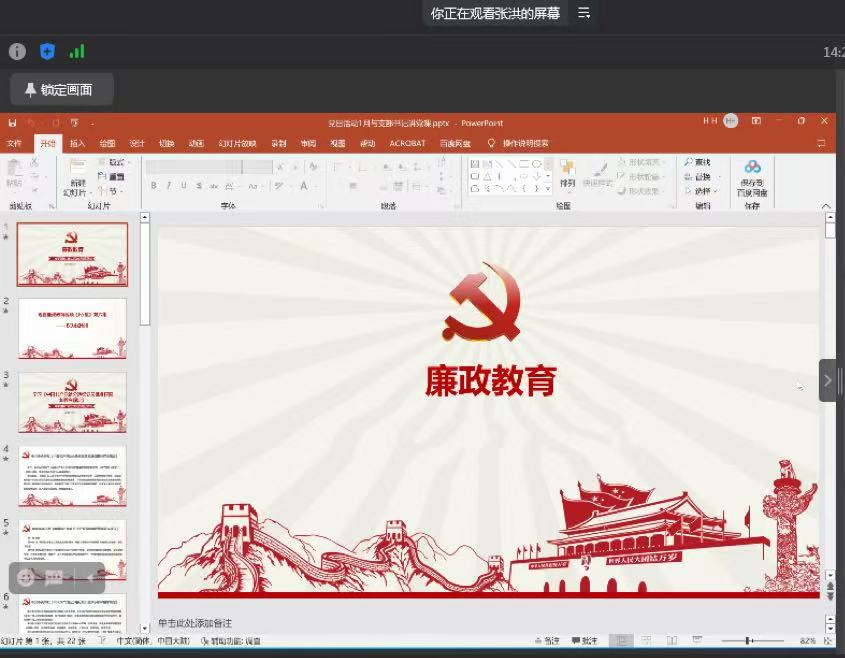Open the 文件 menu
The width and height of the screenshot is (845, 658).
coord(15,143)
